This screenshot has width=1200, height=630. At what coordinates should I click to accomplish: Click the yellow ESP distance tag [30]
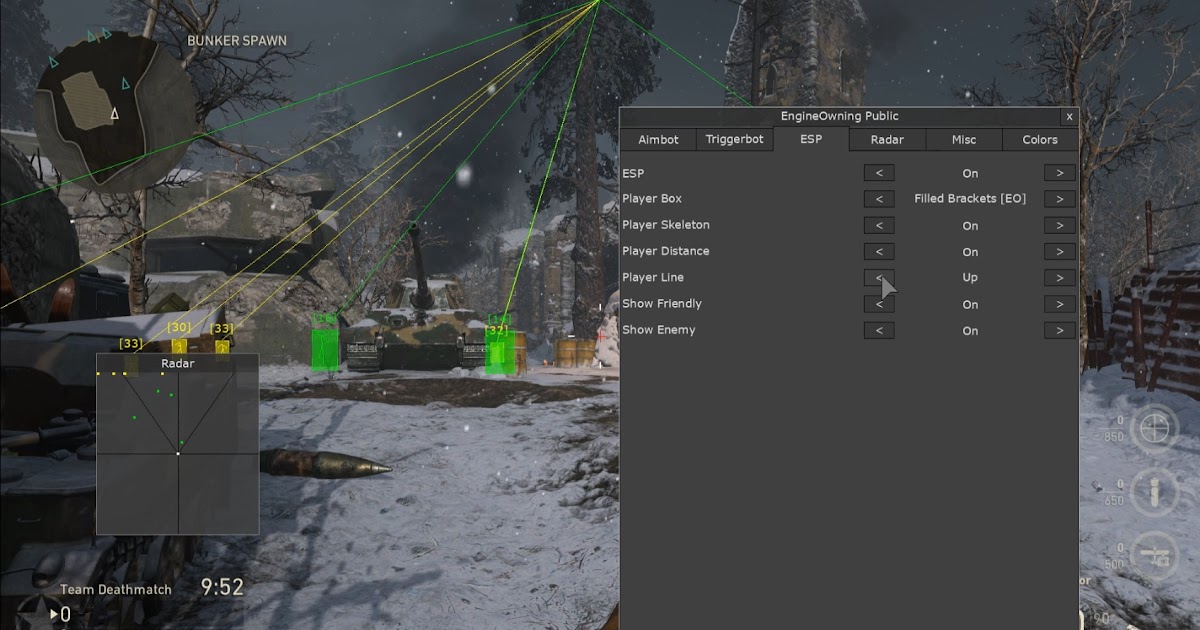pyautogui.click(x=179, y=327)
